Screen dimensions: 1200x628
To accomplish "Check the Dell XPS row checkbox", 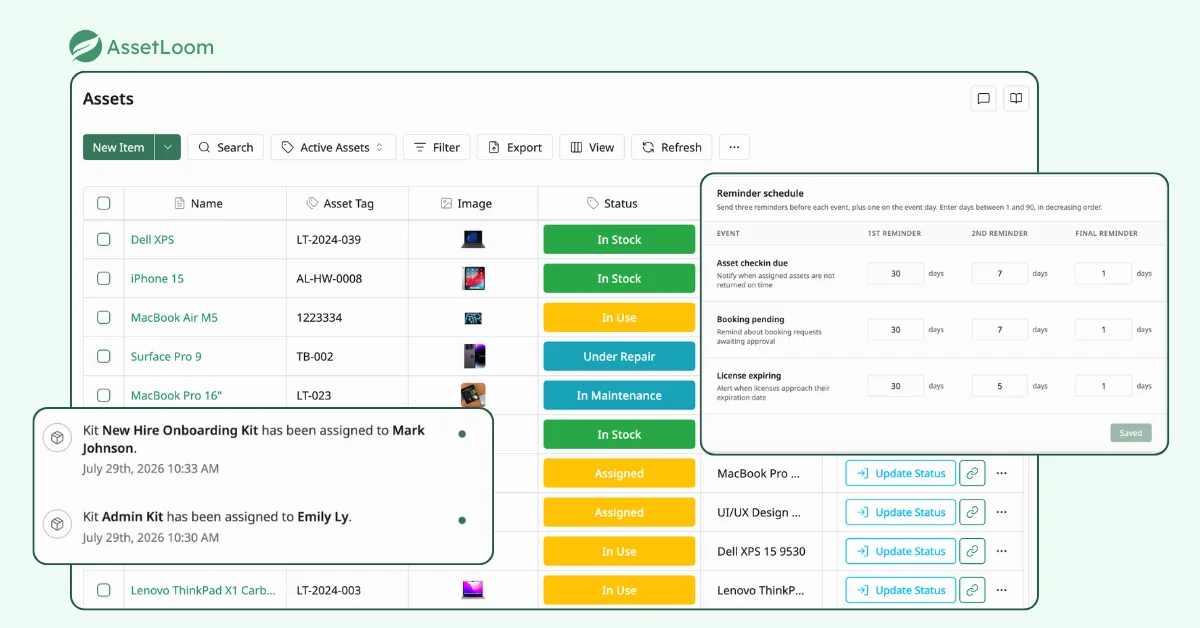I will (x=104, y=239).
